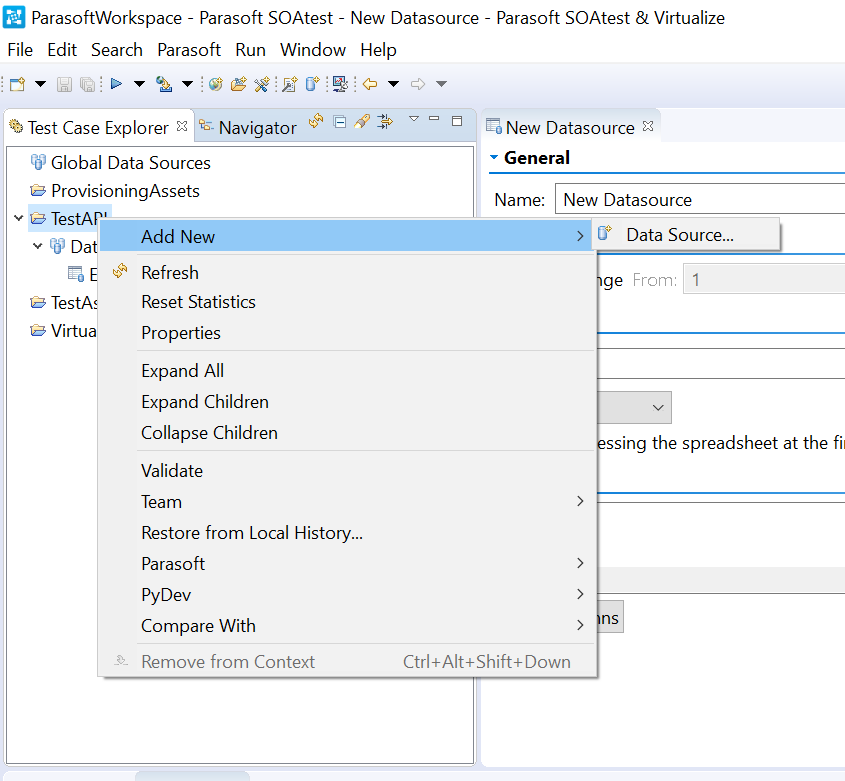The width and height of the screenshot is (845, 781).
Task: Open the import icon's dropdown arrow
Action: tap(187, 84)
